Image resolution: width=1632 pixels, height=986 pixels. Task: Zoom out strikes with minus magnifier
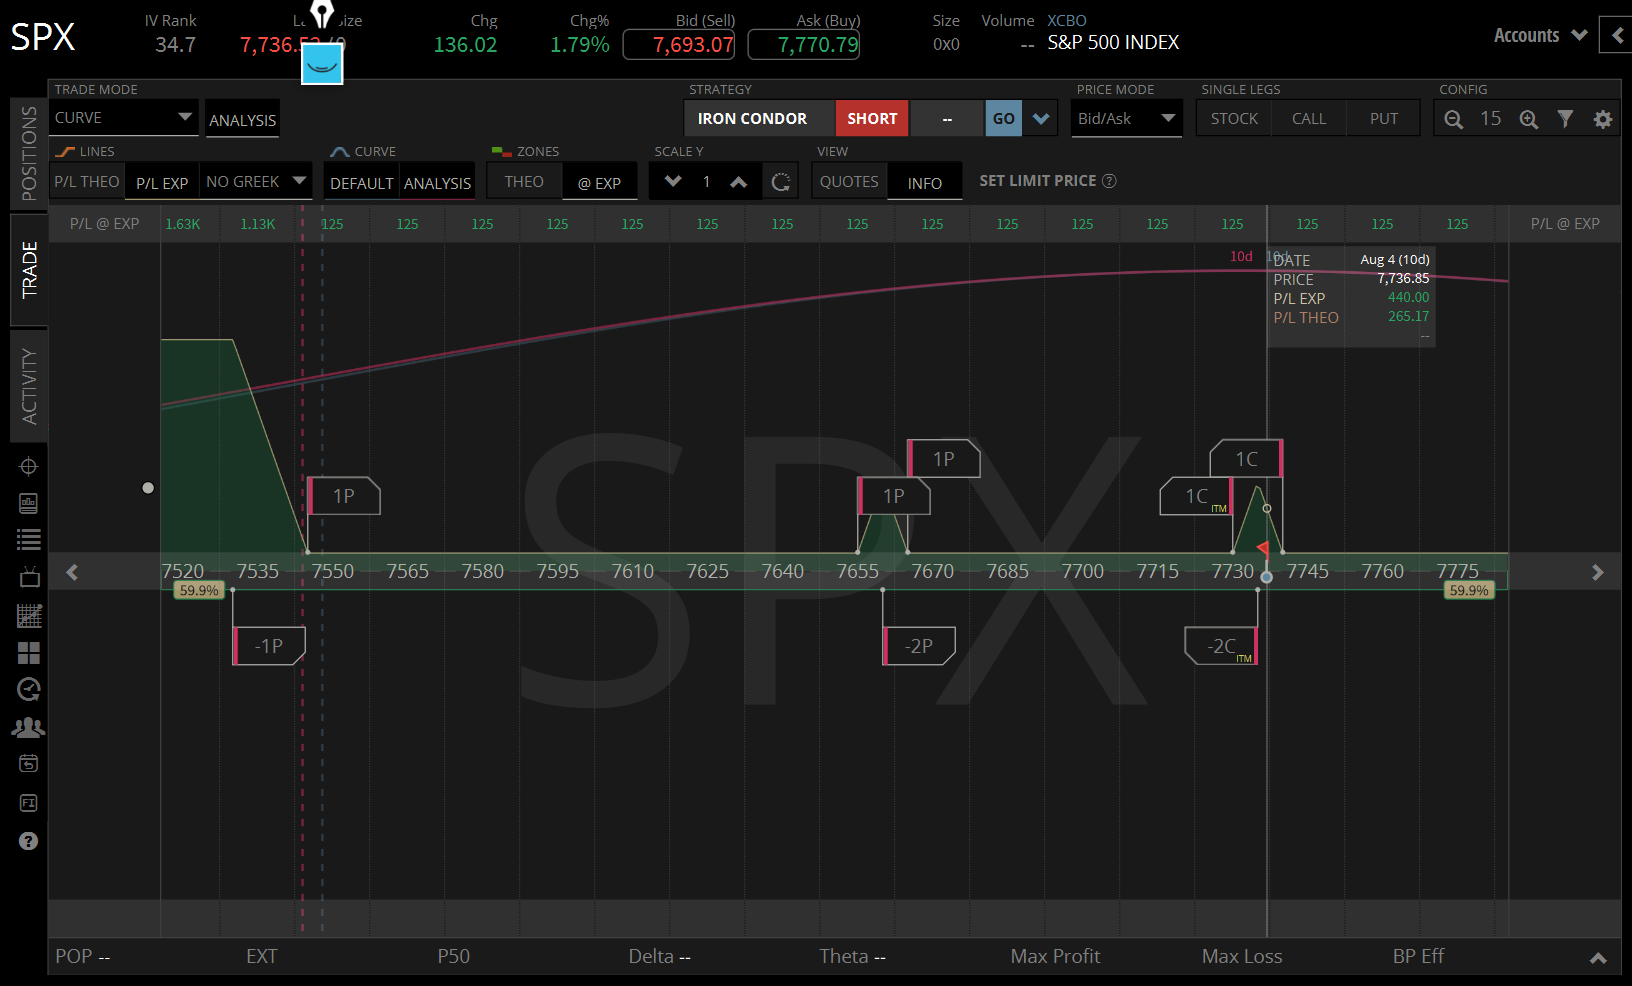[1454, 119]
